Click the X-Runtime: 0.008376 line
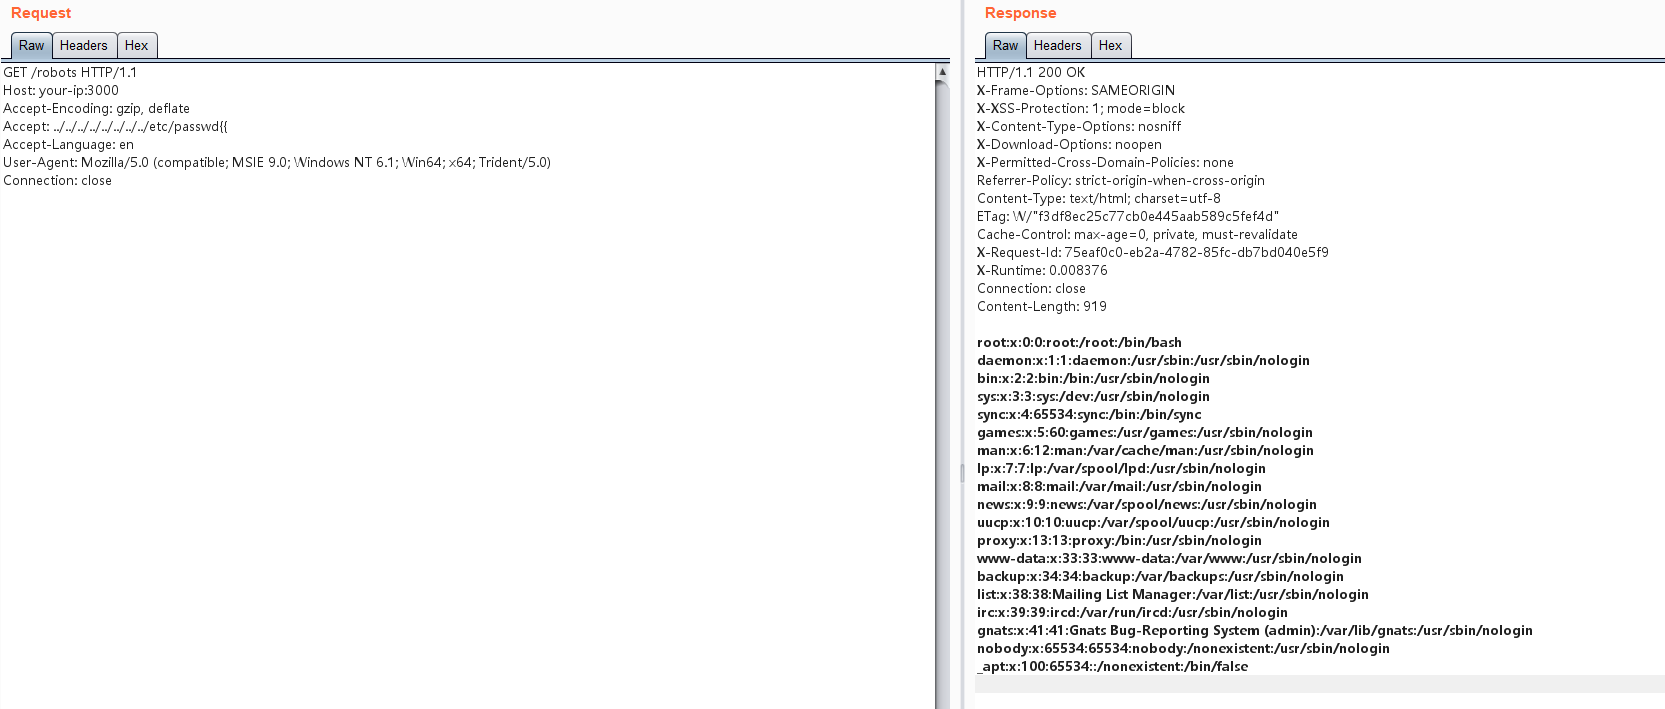The width and height of the screenshot is (1665, 709). [x=1042, y=271]
